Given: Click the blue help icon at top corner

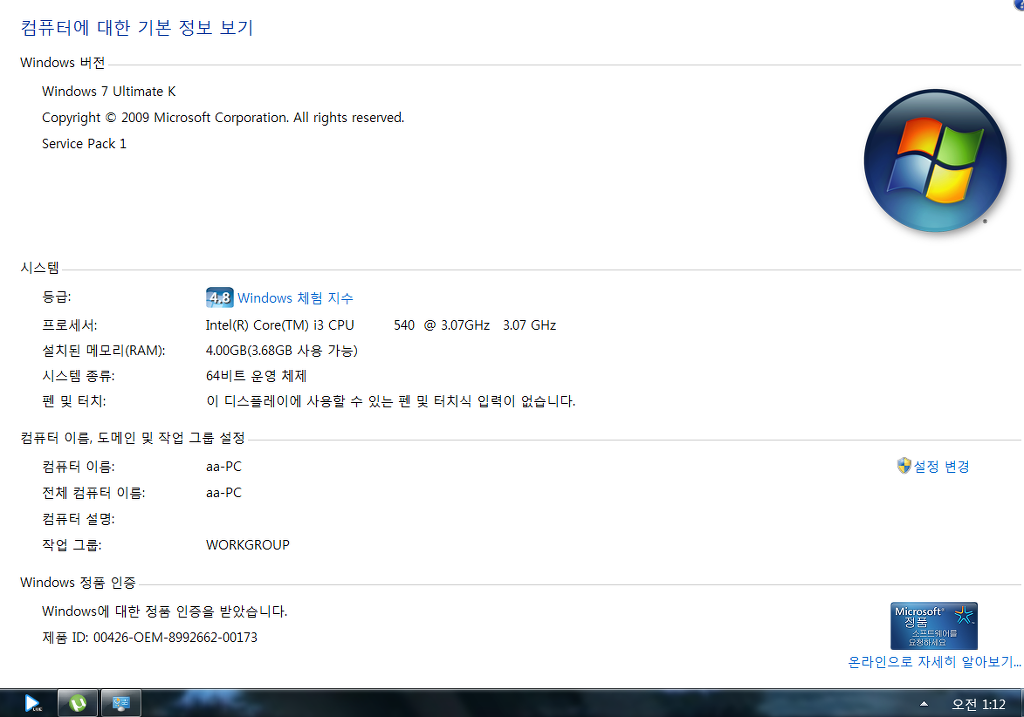Looking at the screenshot, I should click(x=1019, y=3).
